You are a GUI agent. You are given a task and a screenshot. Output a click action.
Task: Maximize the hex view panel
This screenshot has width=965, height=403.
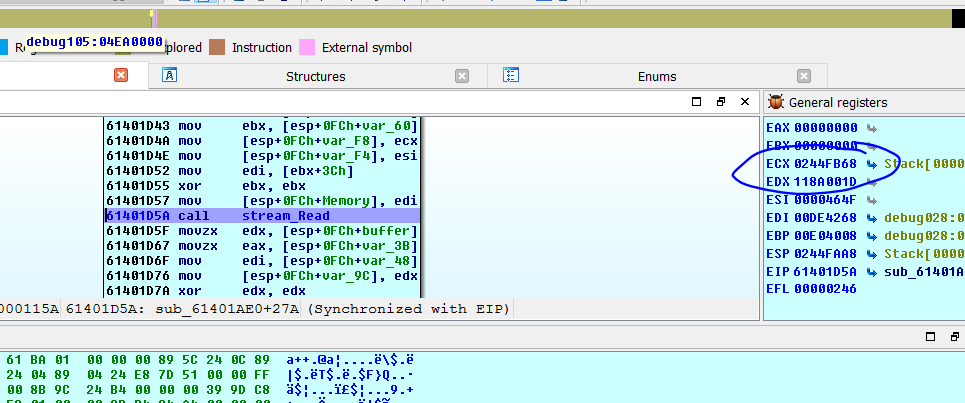[929, 337]
